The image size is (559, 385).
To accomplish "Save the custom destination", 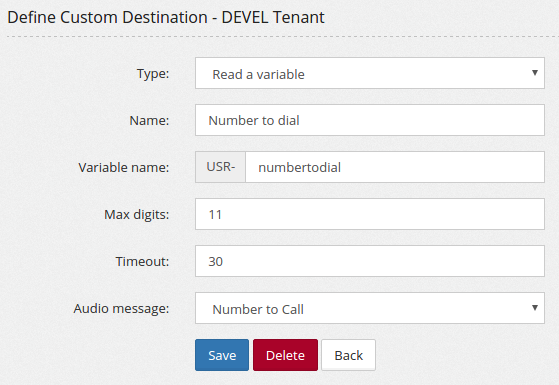I will [222, 355].
